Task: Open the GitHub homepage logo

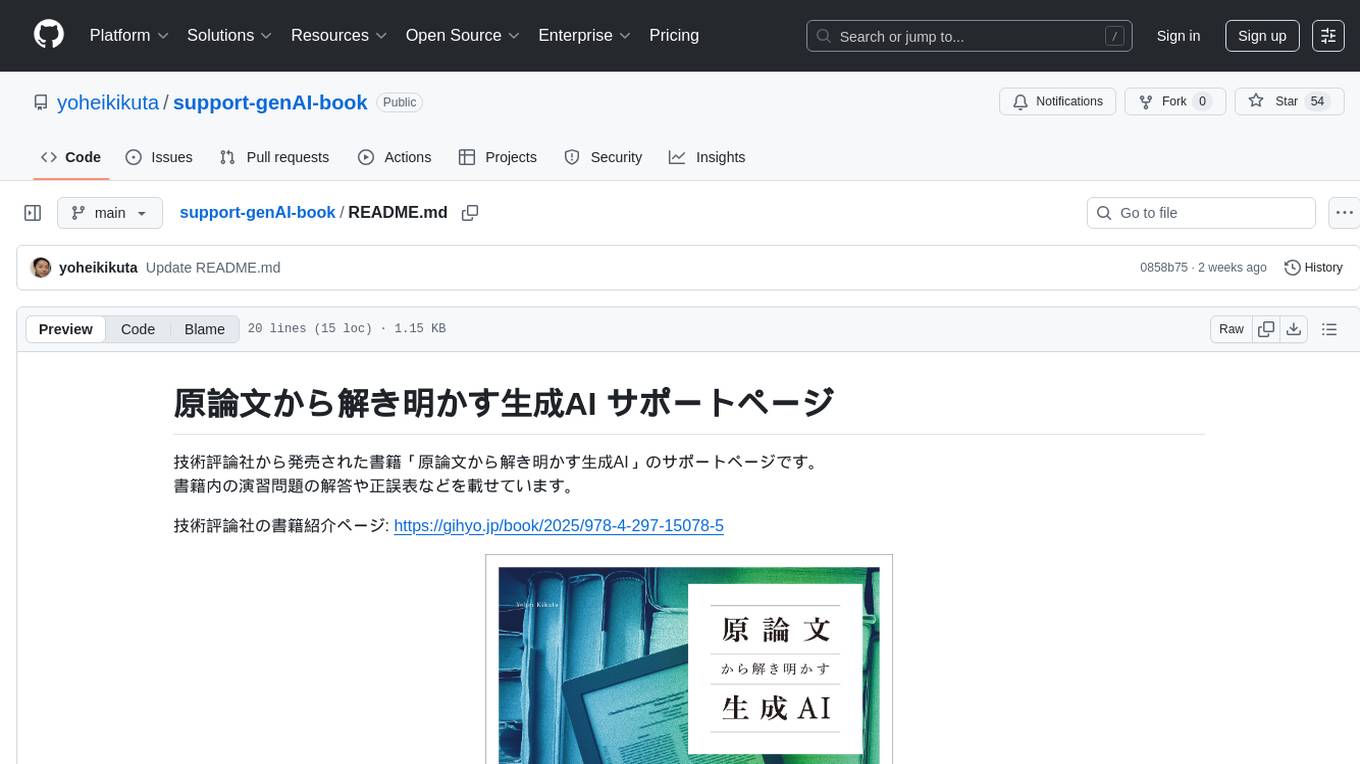Action: click(49, 35)
